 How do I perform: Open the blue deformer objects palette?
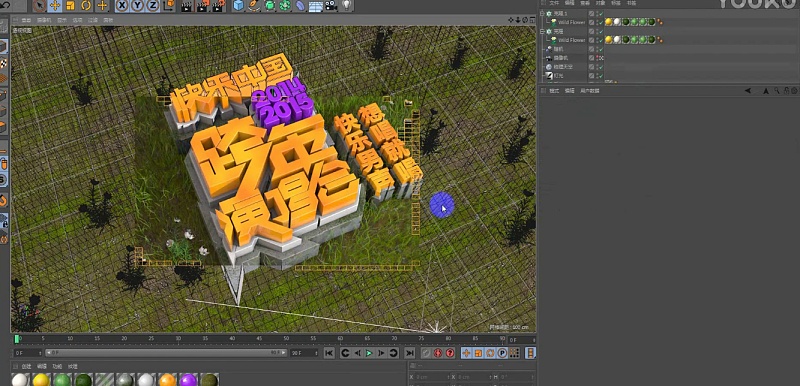pos(301,6)
